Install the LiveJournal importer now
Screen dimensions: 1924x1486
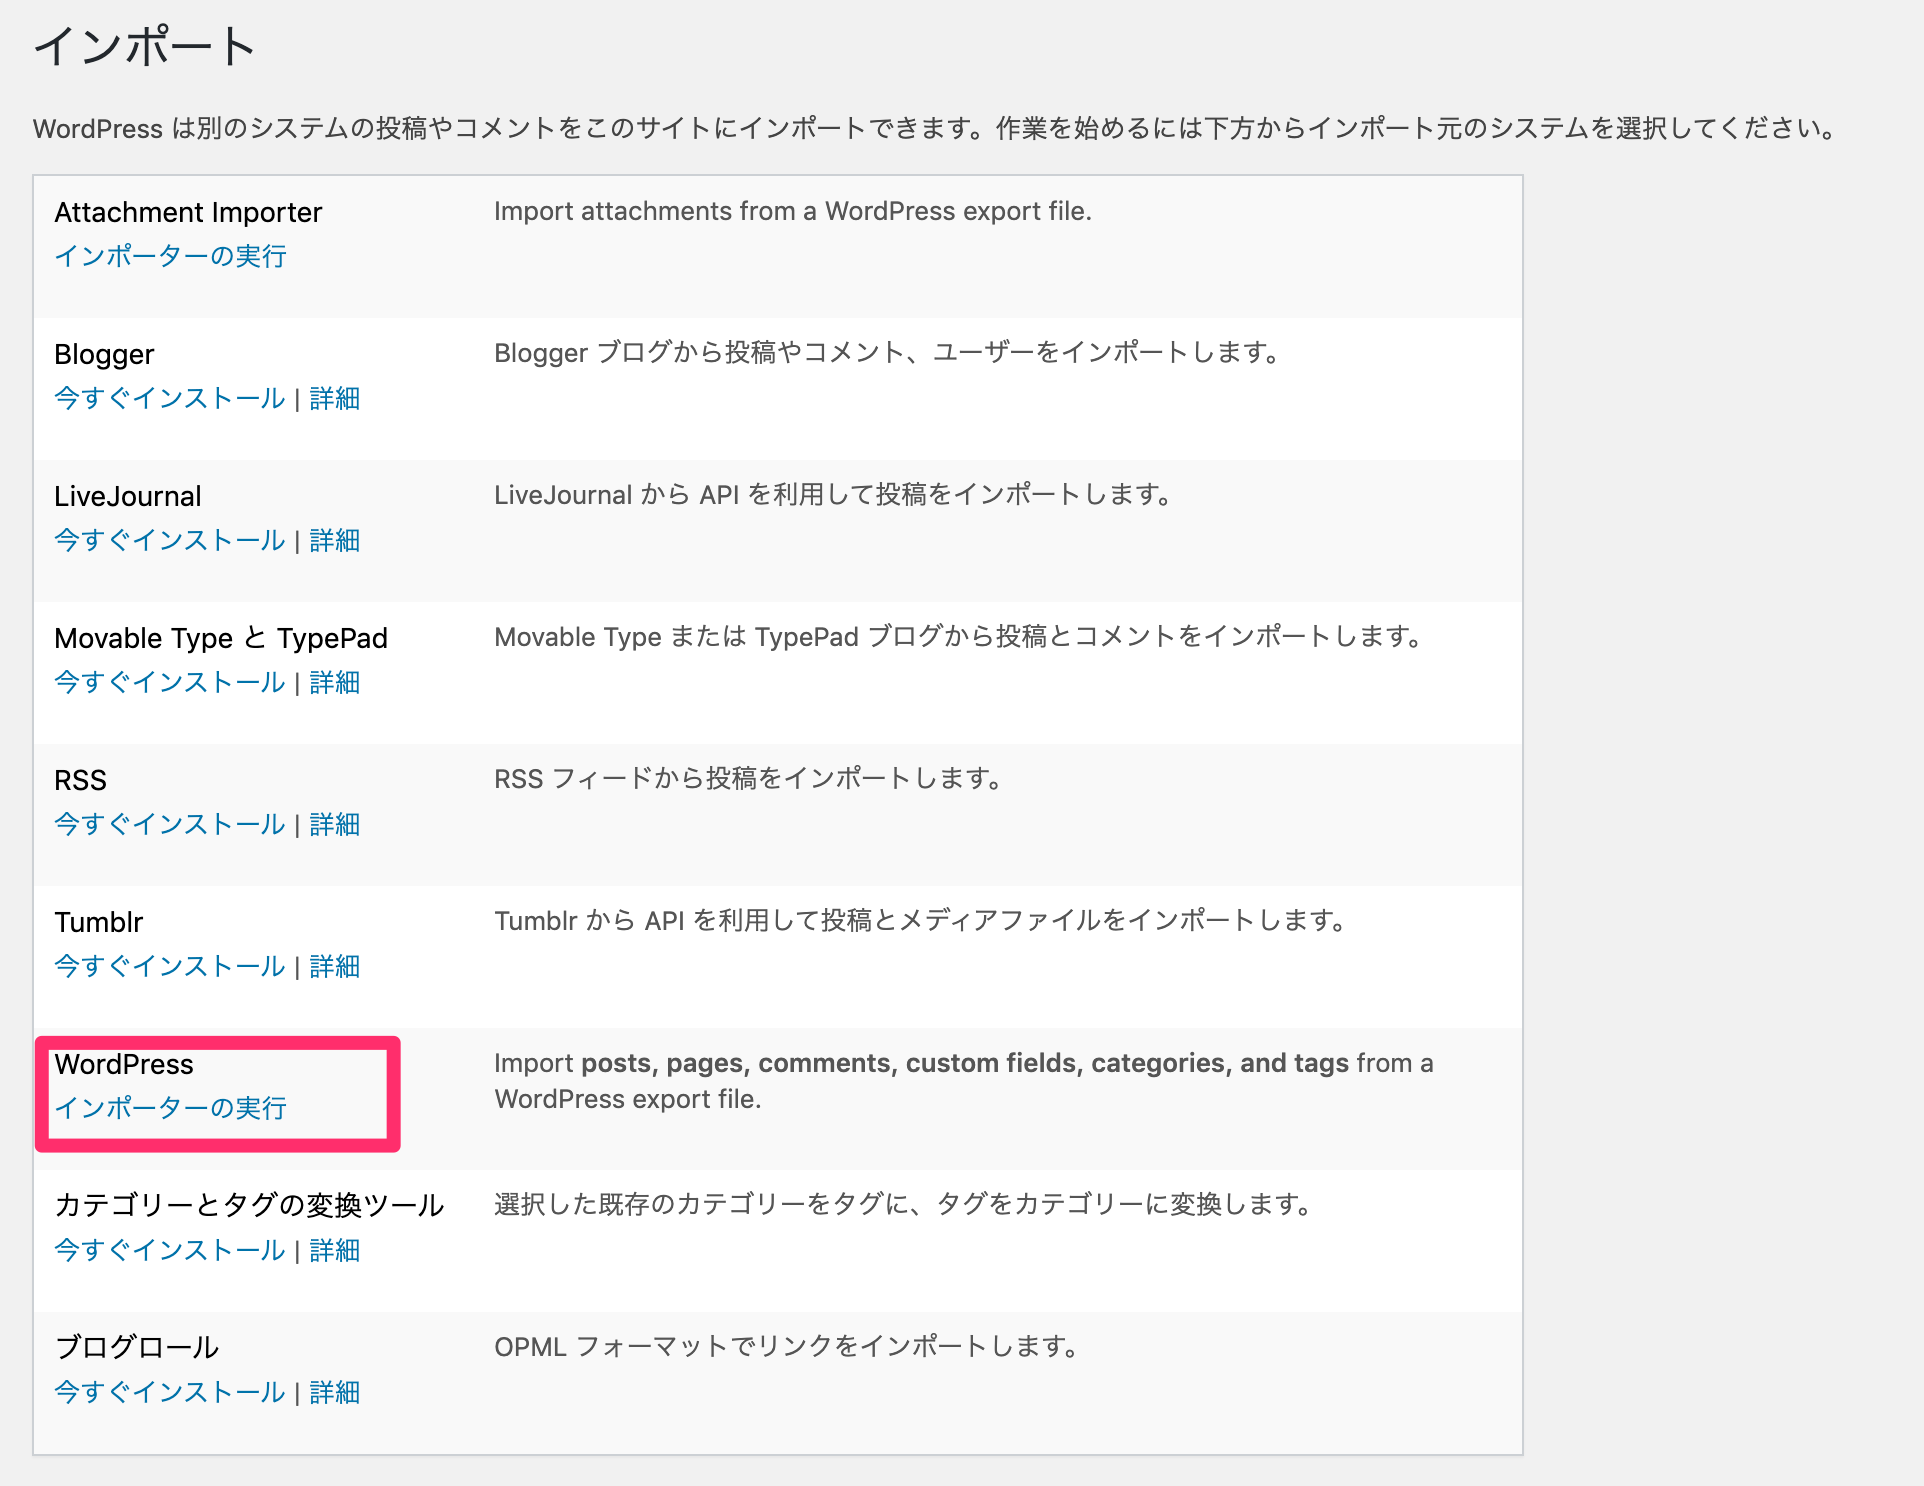tap(170, 540)
